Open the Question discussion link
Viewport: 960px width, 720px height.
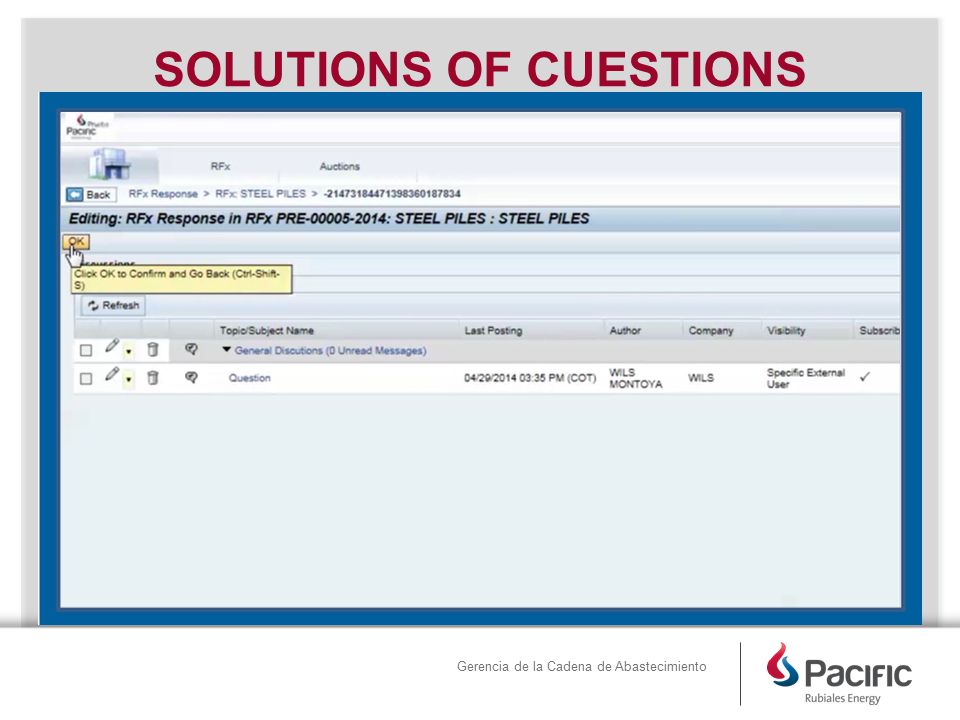tap(249, 378)
